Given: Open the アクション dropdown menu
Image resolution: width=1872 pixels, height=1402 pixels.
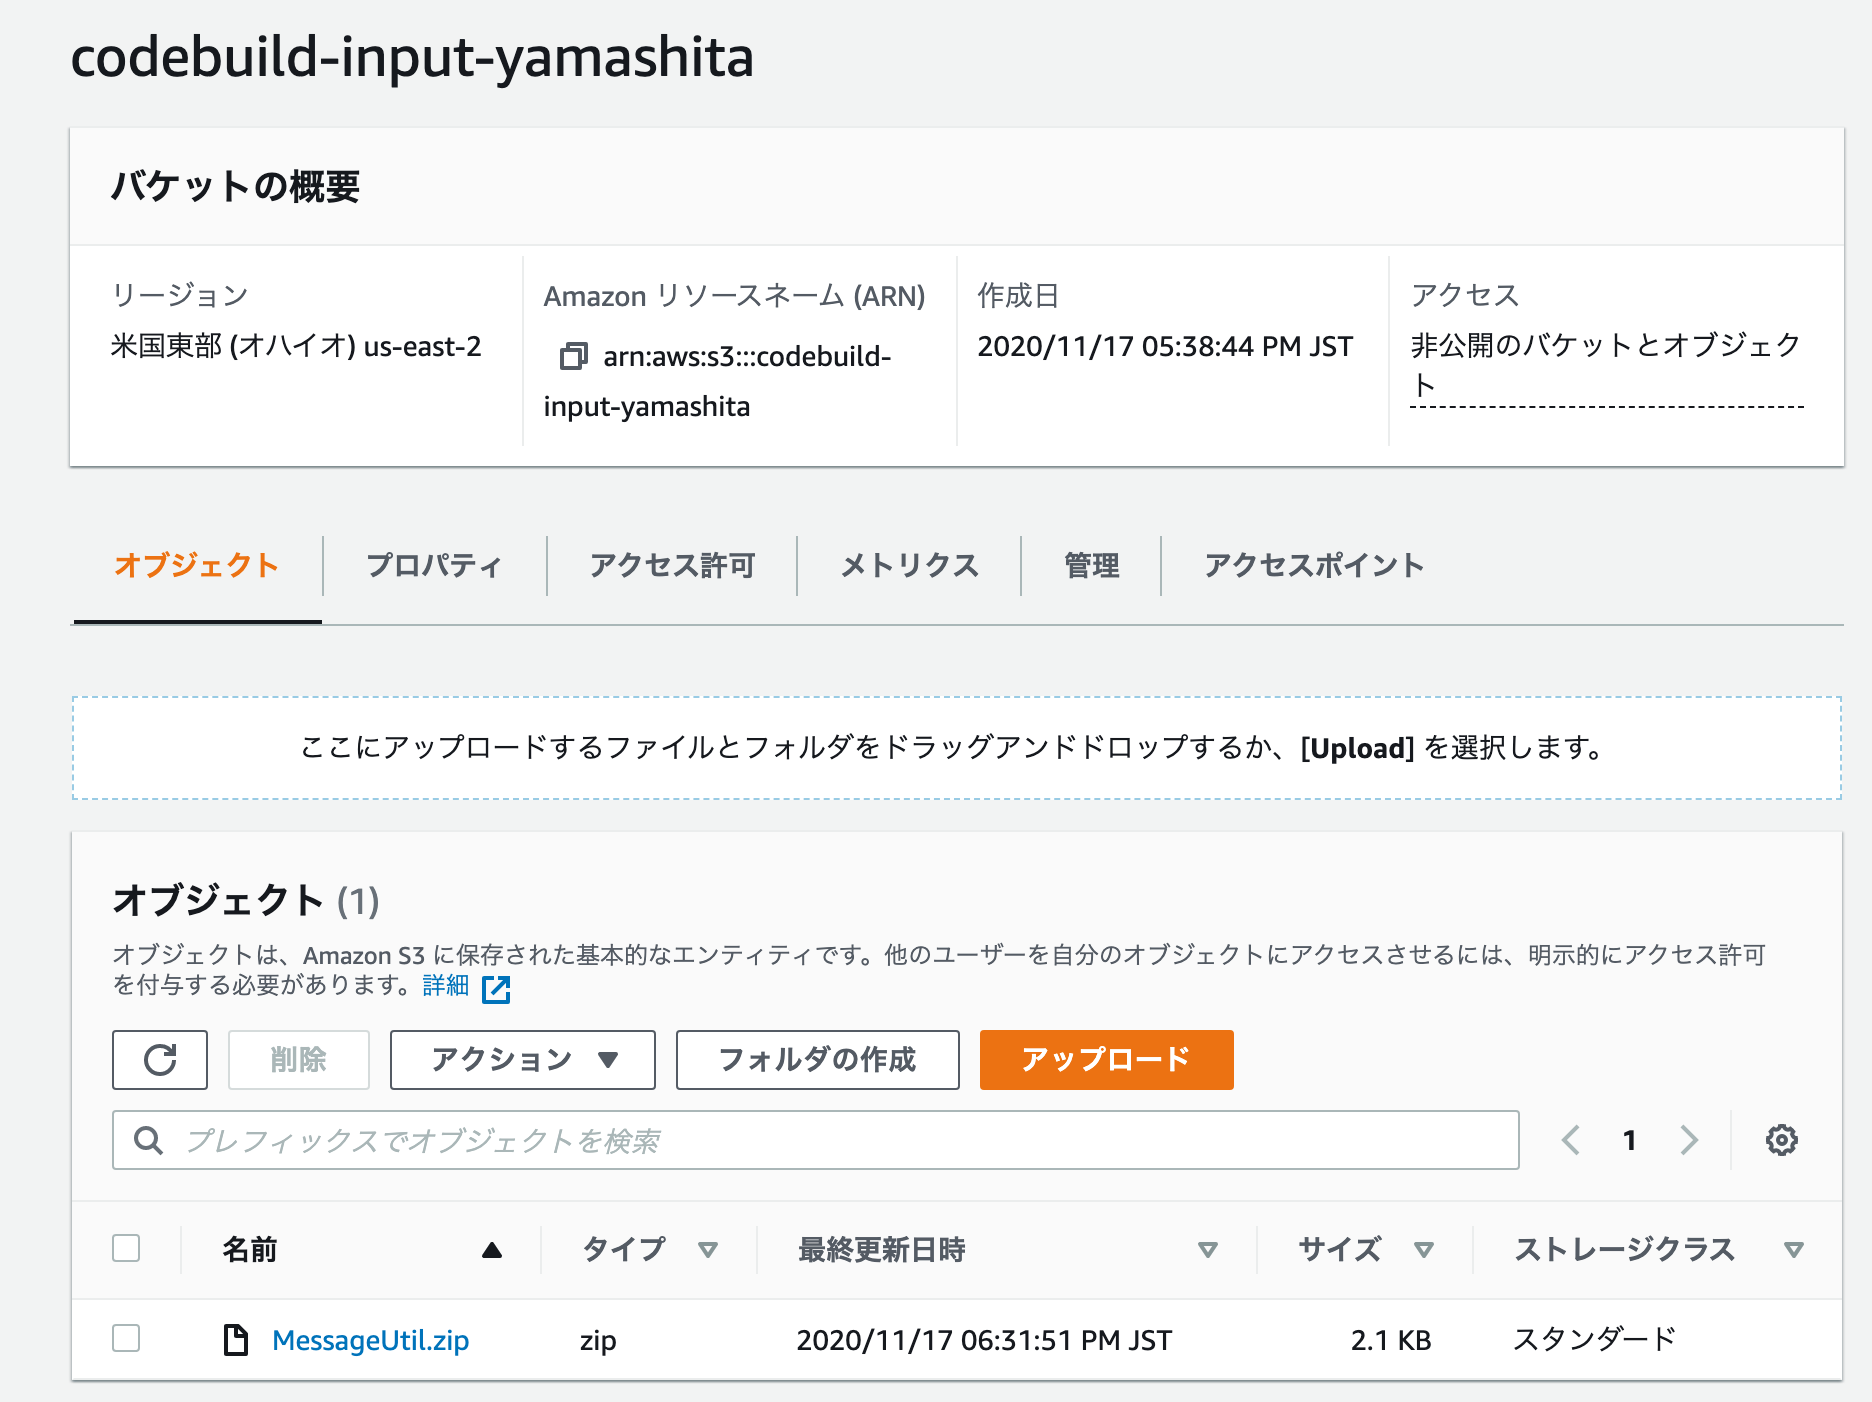Looking at the screenshot, I should tap(523, 1060).
